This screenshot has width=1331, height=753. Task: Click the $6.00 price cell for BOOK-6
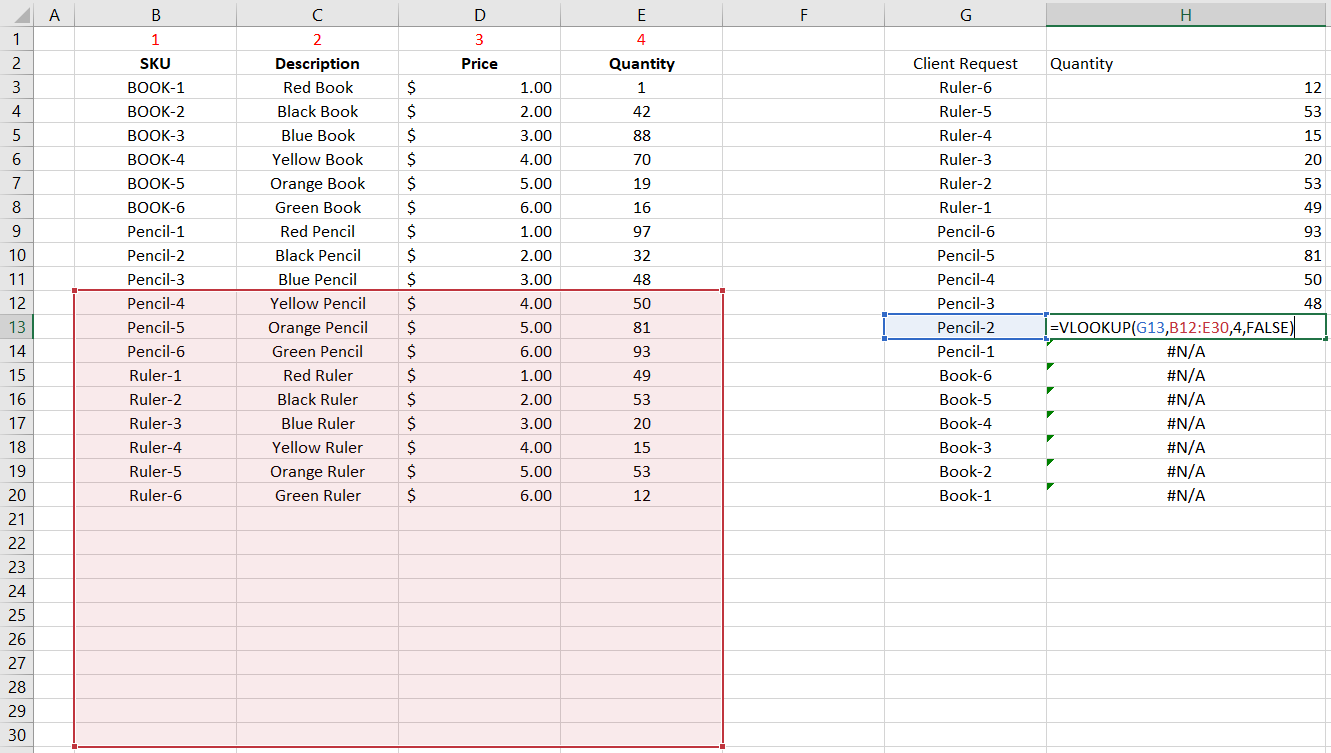pos(479,207)
